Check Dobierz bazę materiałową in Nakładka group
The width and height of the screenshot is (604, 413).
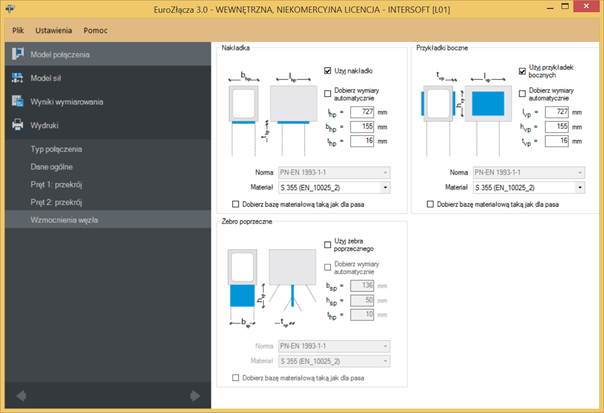pos(235,204)
